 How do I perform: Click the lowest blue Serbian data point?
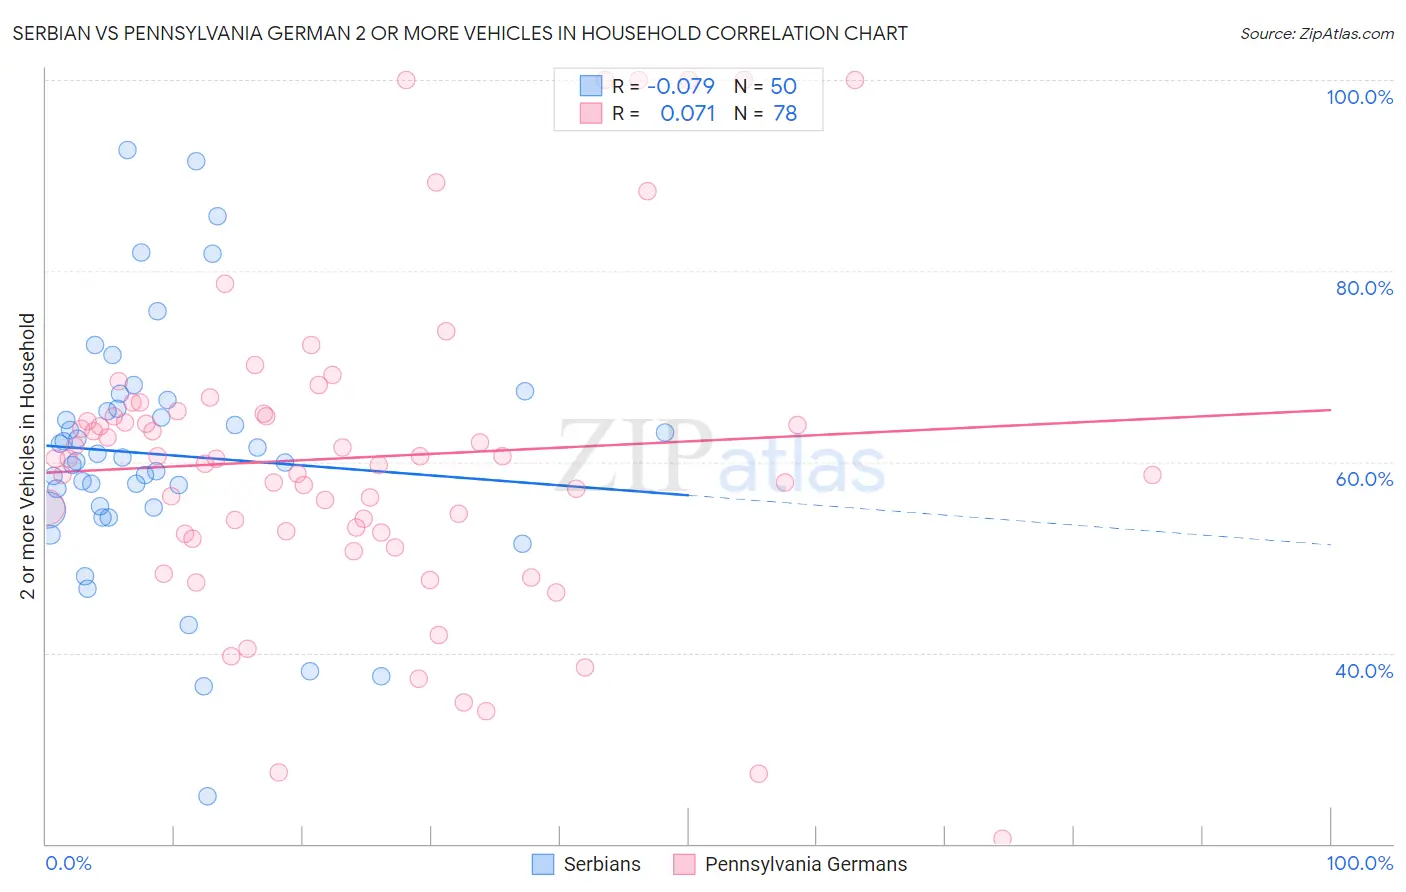[x=207, y=796]
